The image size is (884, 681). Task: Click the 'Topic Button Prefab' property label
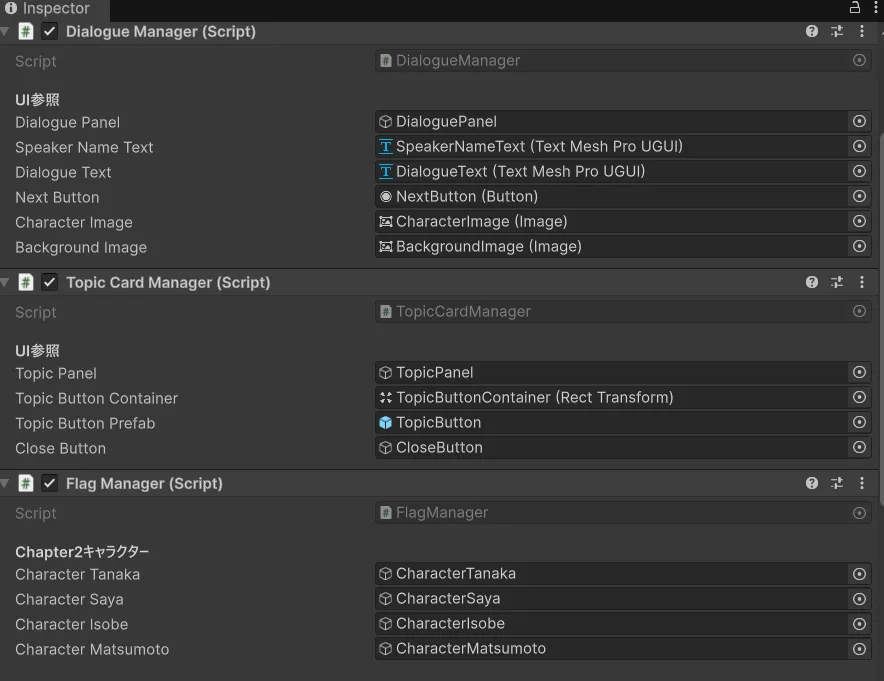coord(85,423)
